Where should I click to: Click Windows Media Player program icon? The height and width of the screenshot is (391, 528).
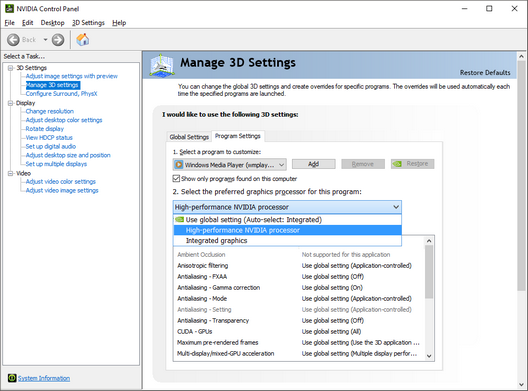(178, 165)
